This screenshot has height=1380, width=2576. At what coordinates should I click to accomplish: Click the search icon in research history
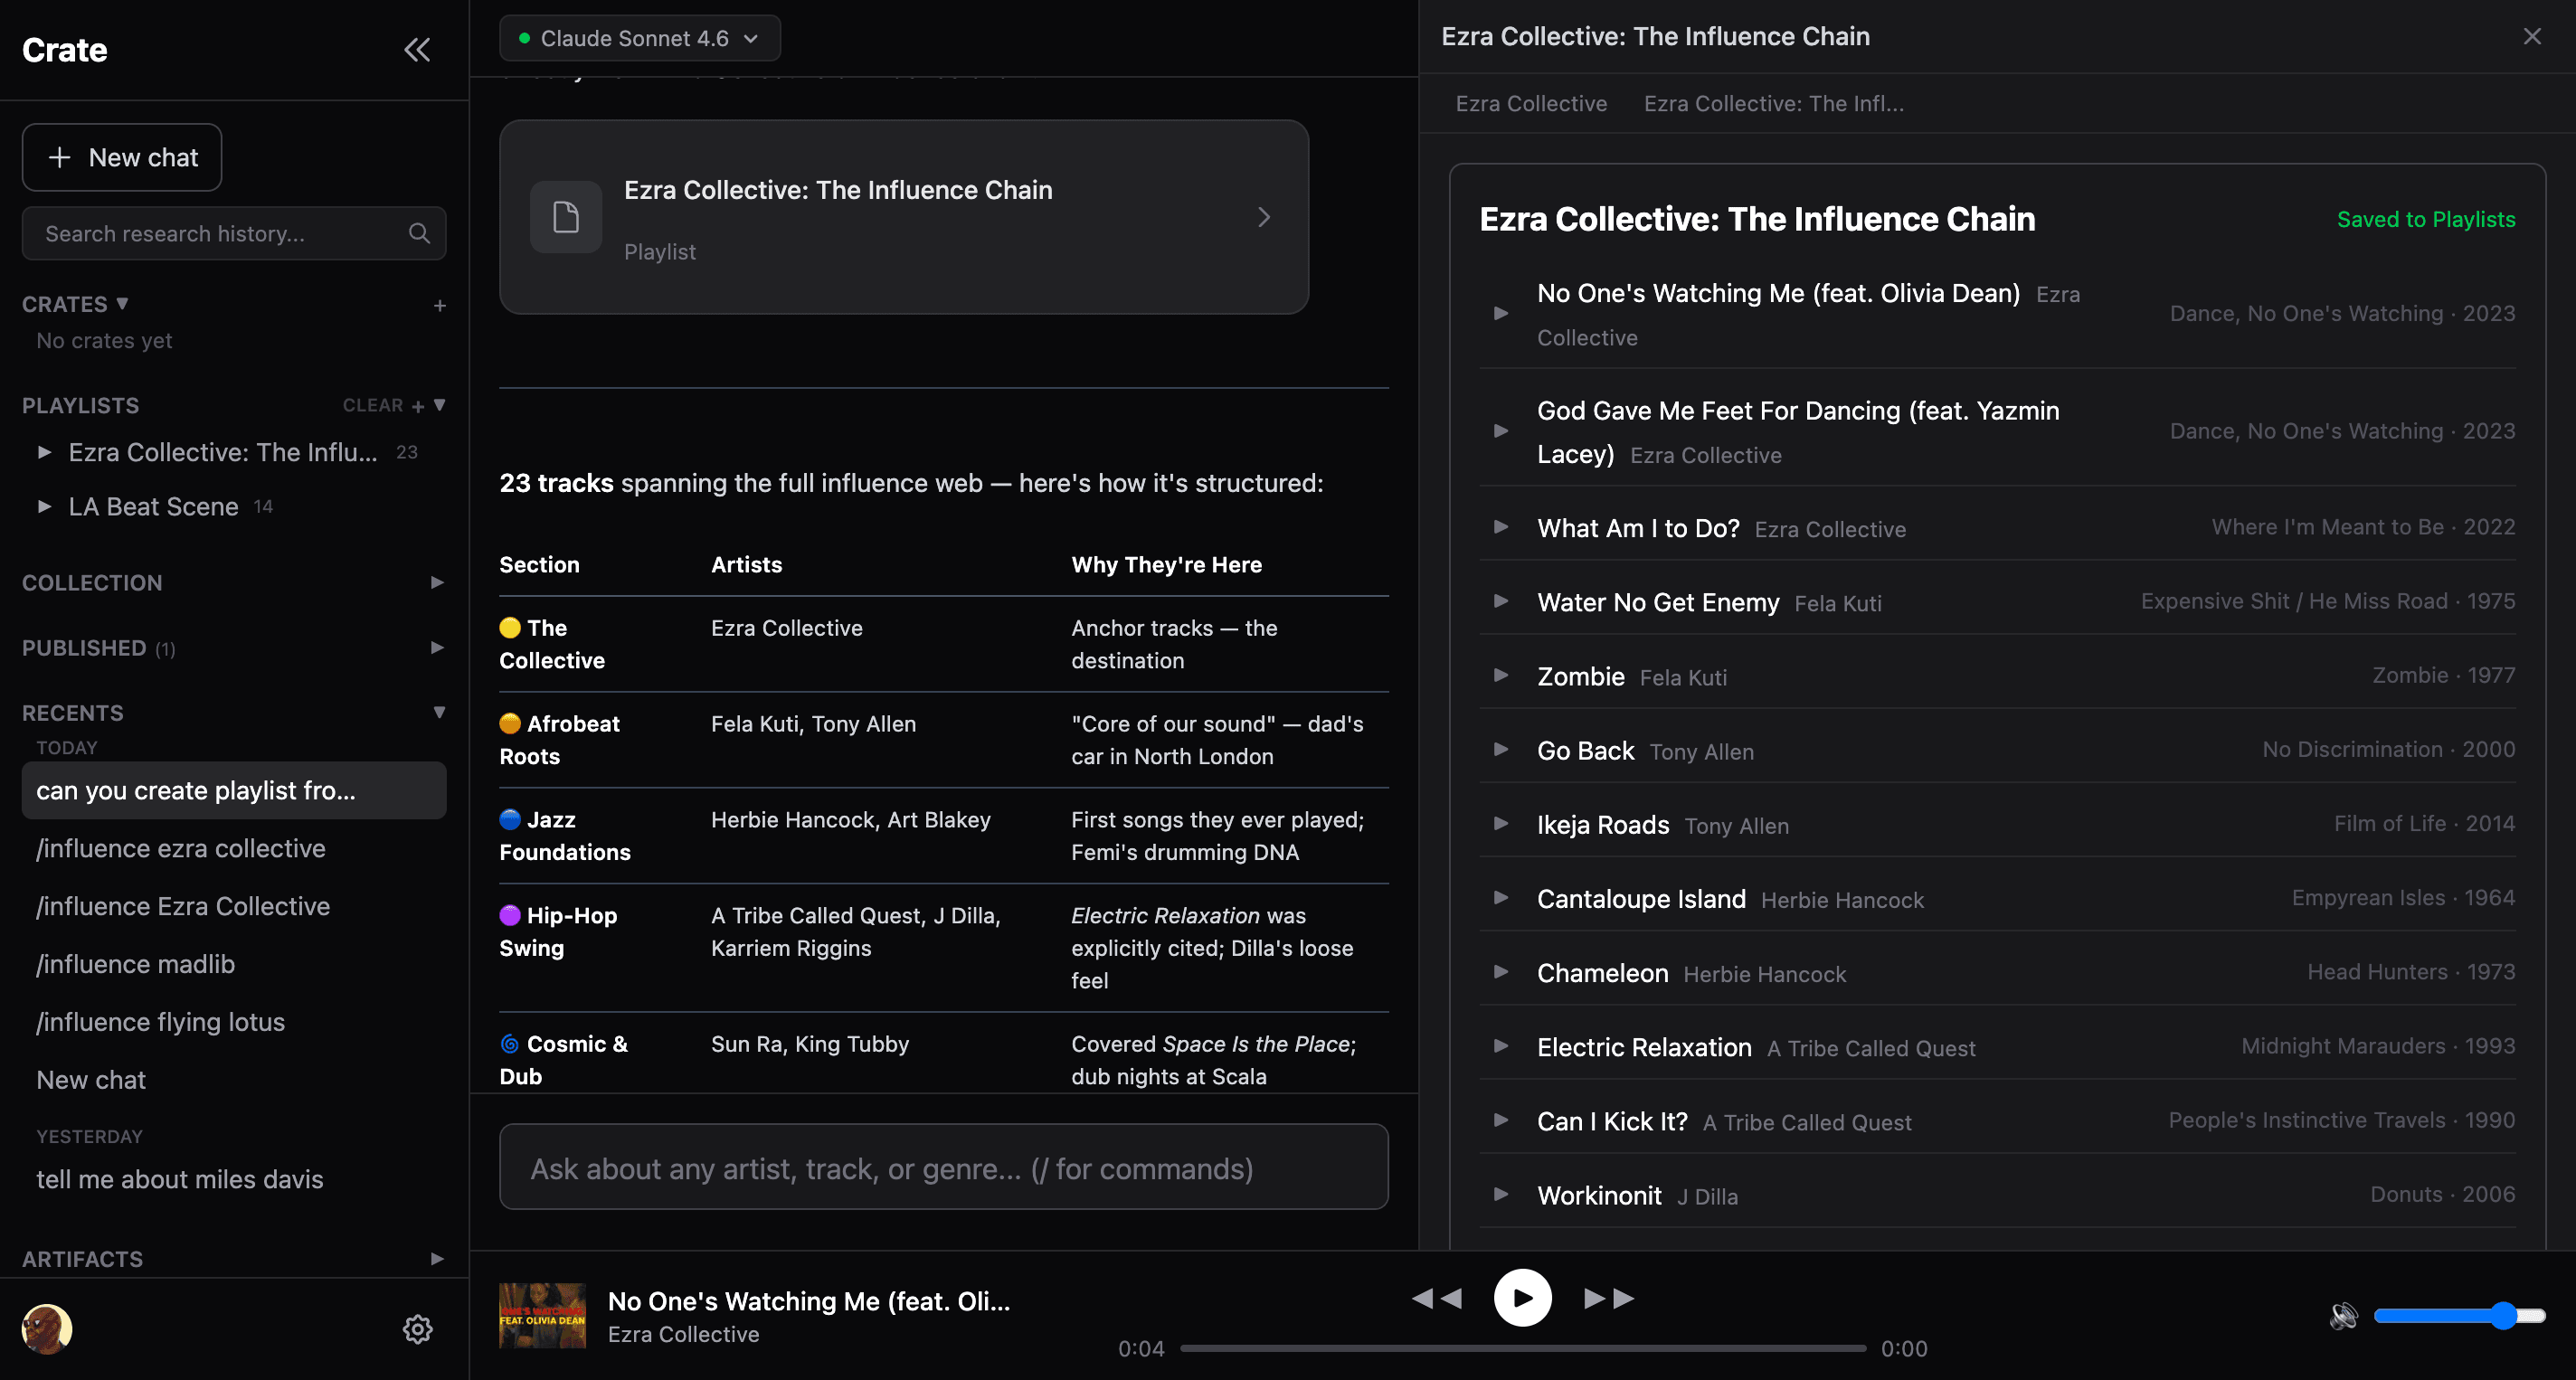coord(419,233)
